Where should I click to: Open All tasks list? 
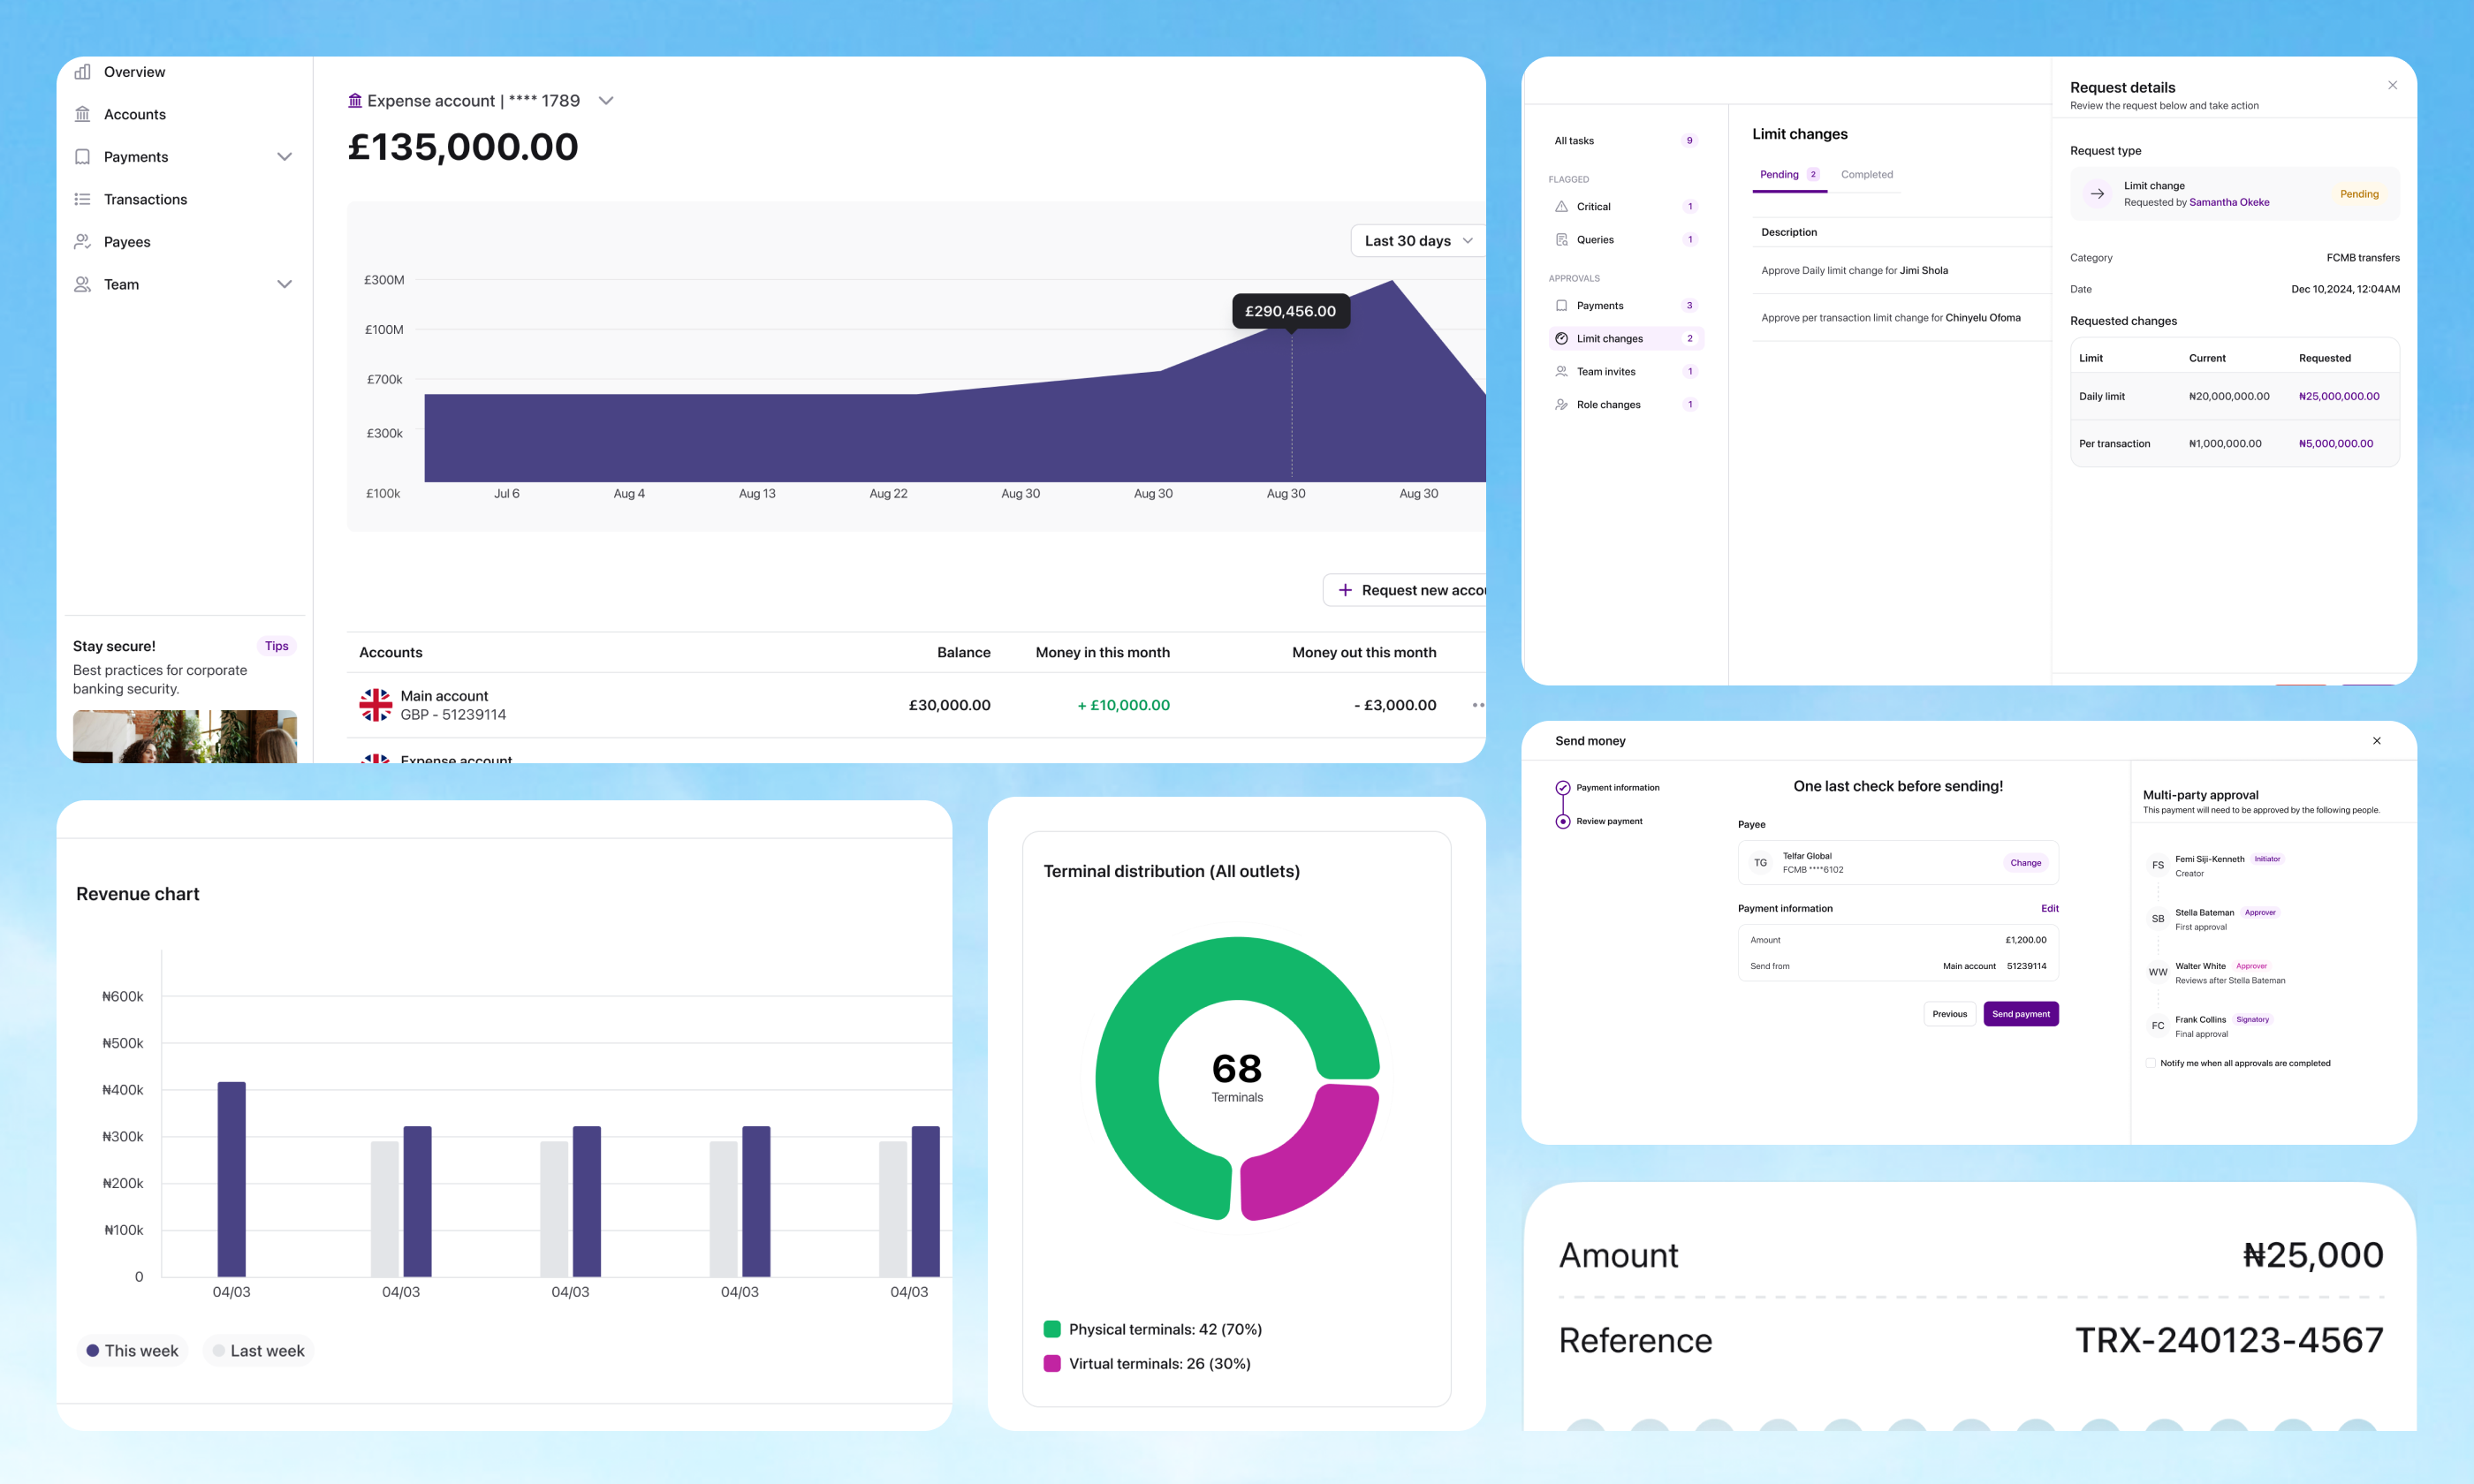(x=1624, y=141)
